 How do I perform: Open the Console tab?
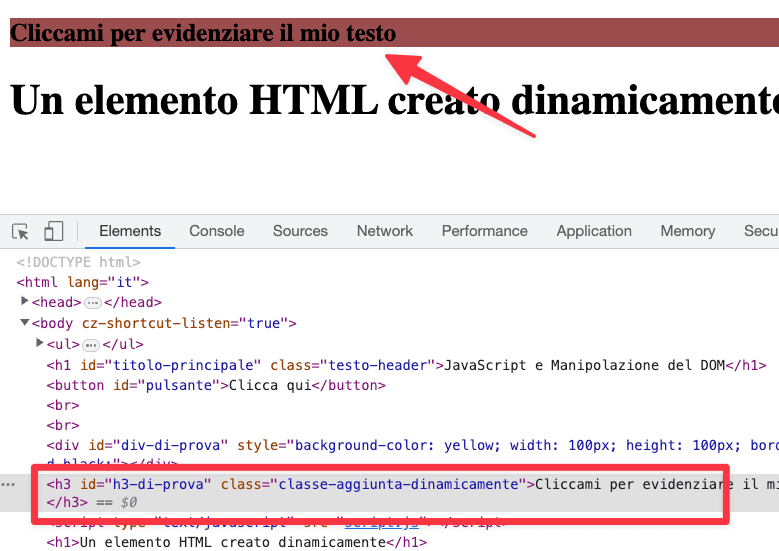[x=217, y=231]
